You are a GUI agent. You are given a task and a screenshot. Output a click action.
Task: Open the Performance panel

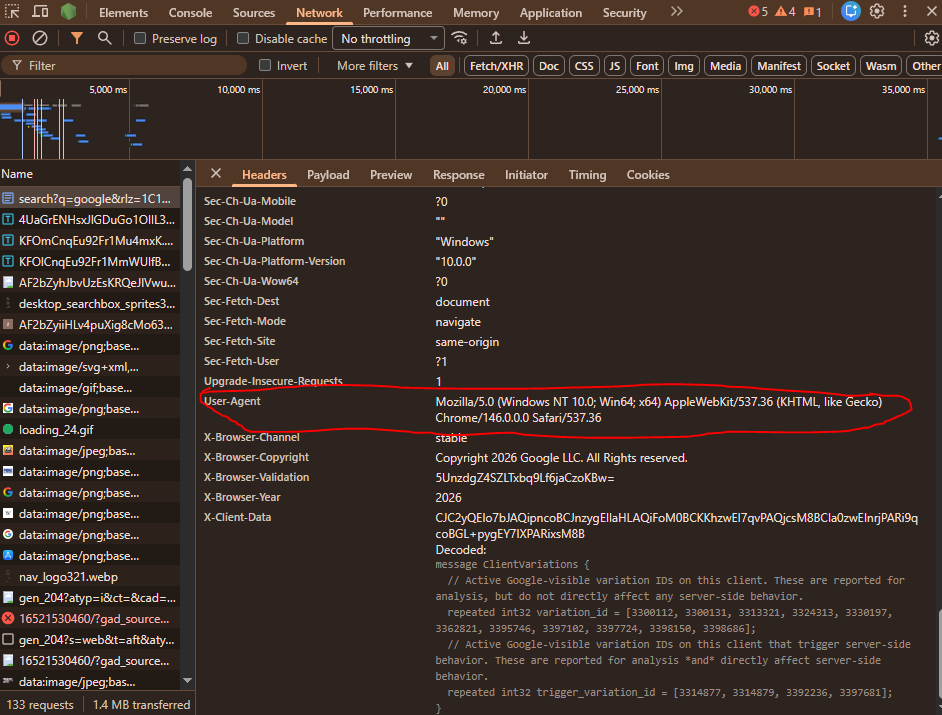pyautogui.click(x=397, y=13)
